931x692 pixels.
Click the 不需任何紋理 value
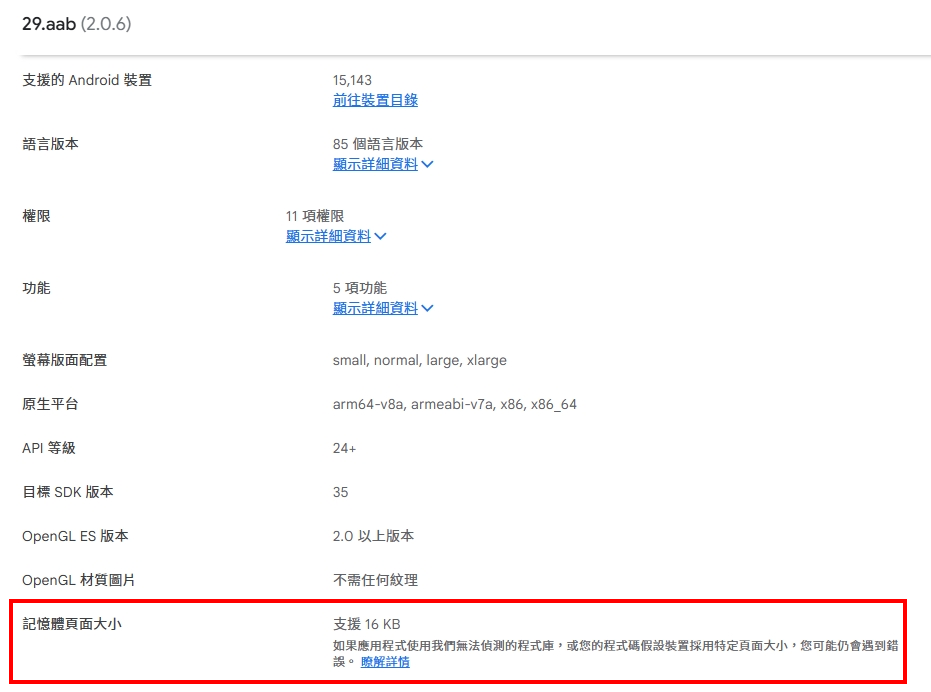375,580
